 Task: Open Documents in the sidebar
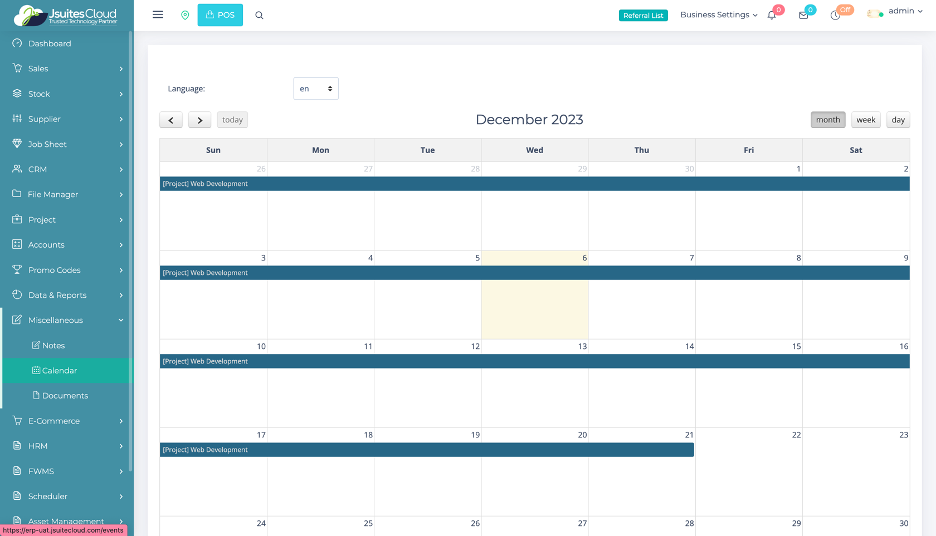(65, 396)
